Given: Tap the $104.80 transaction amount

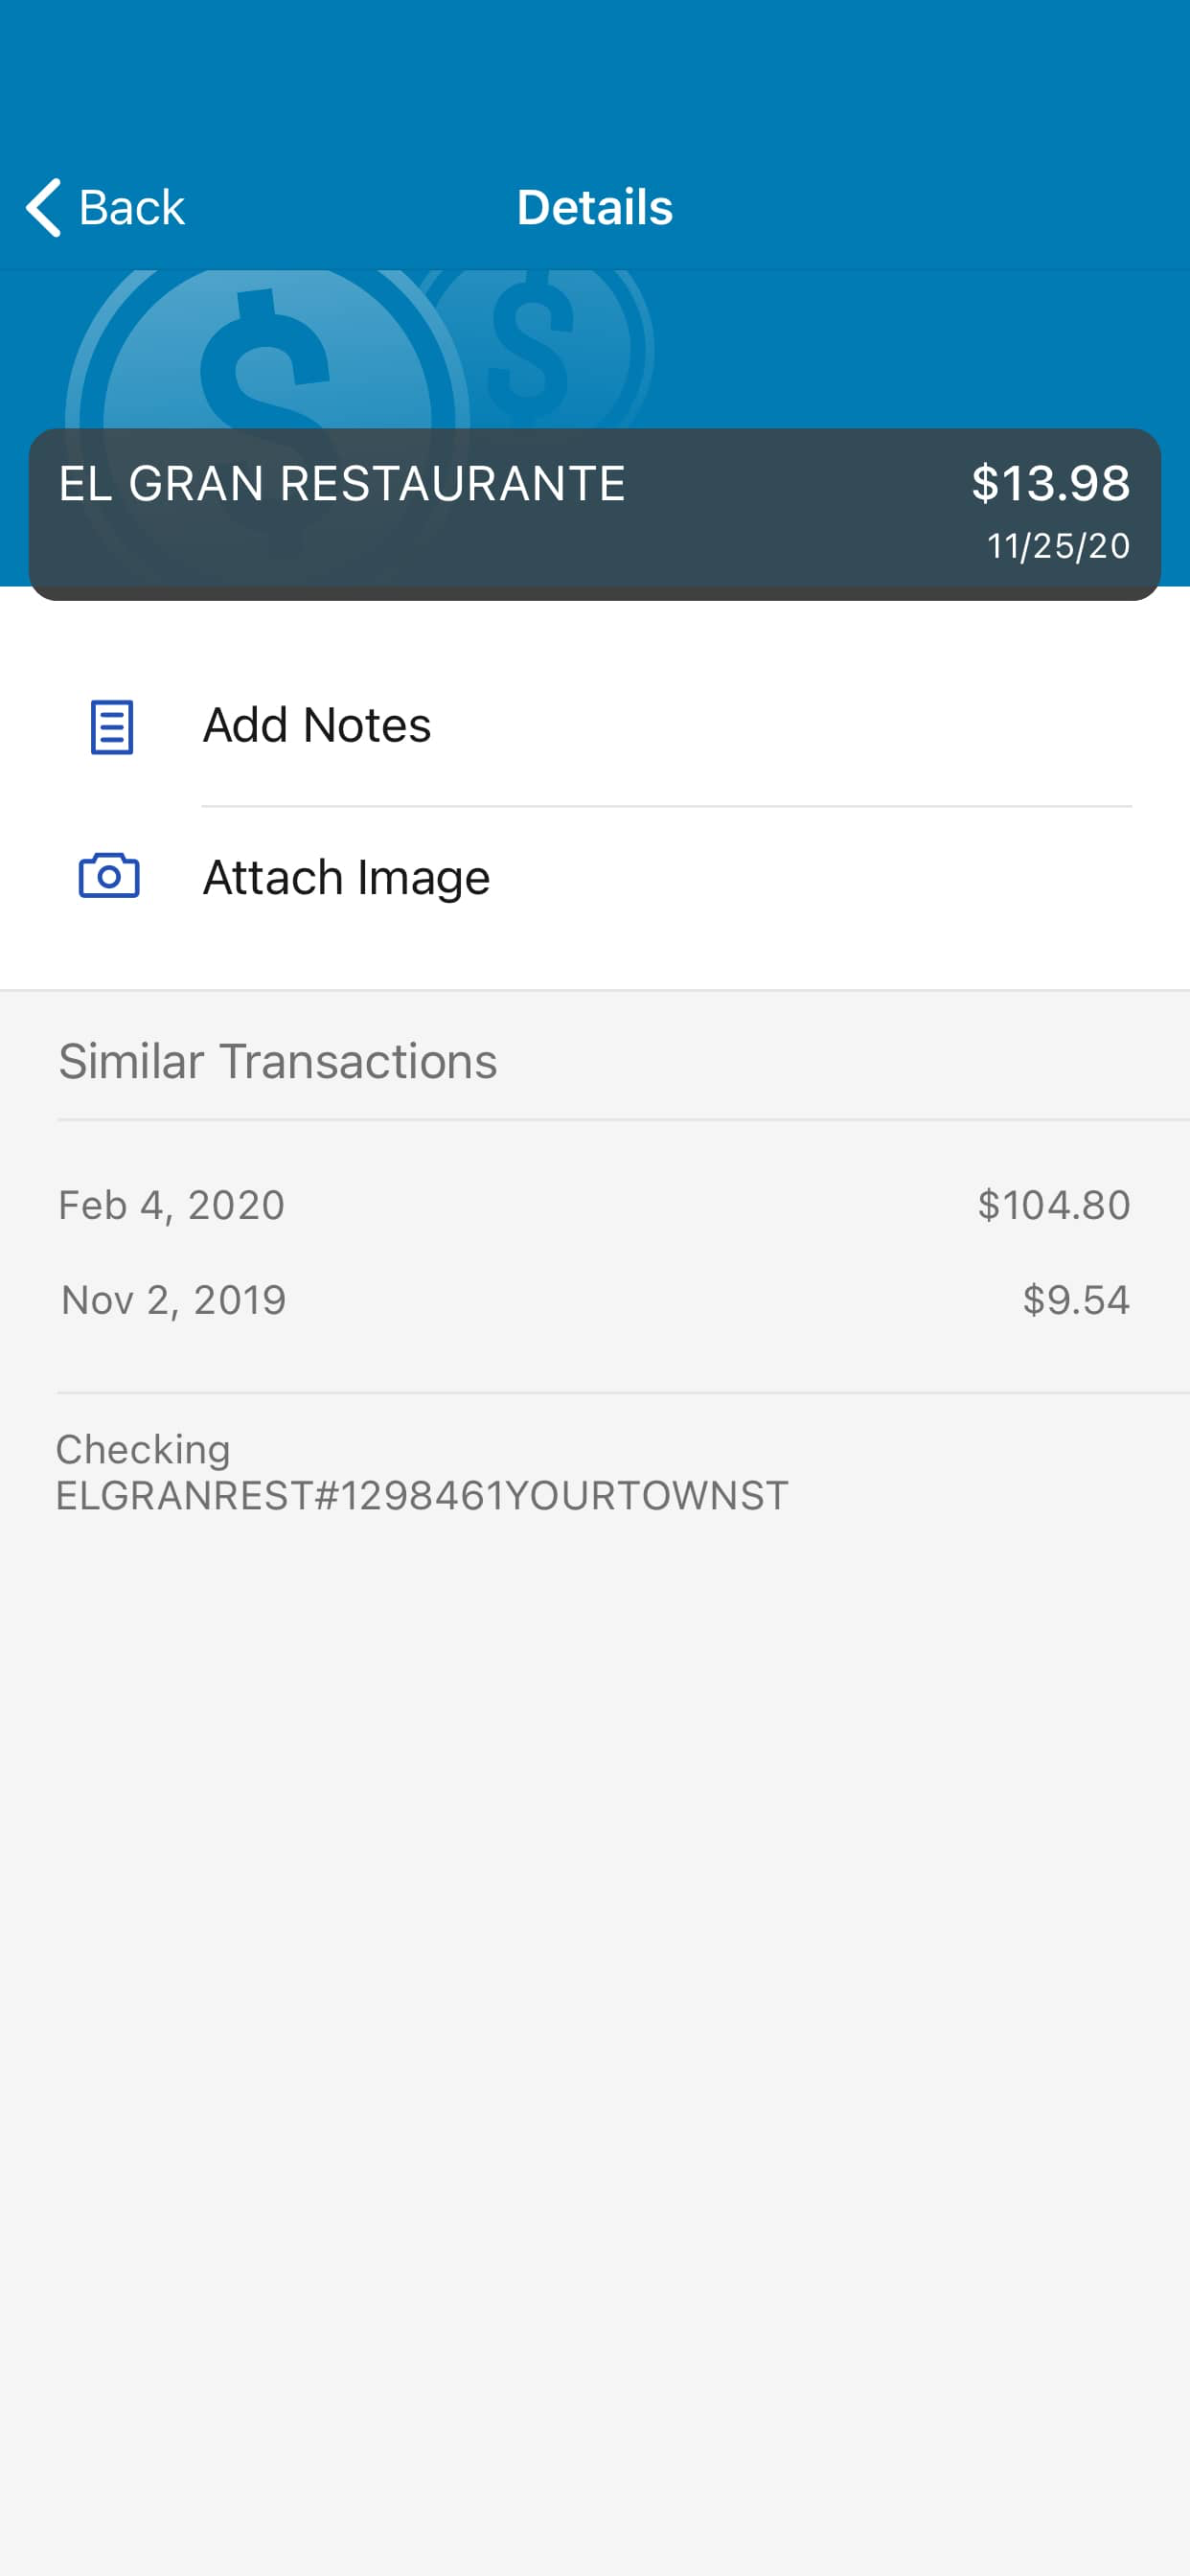Looking at the screenshot, I should 1054,1205.
